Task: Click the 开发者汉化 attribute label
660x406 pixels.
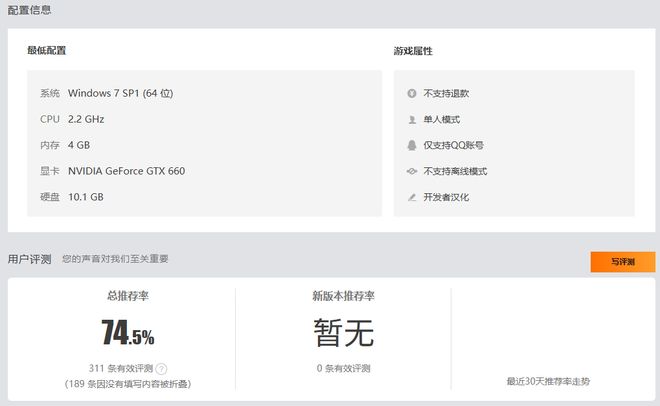Action: coord(446,197)
